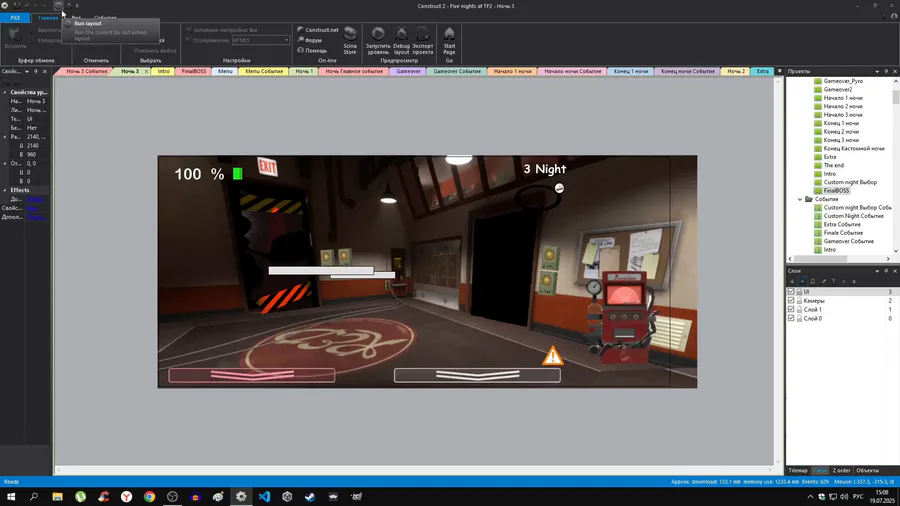The width and height of the screenshot is (900, 506).
Task: Toggle the Активные настройки checkbox
Action: pyautogui.click(x=189, y=29)
